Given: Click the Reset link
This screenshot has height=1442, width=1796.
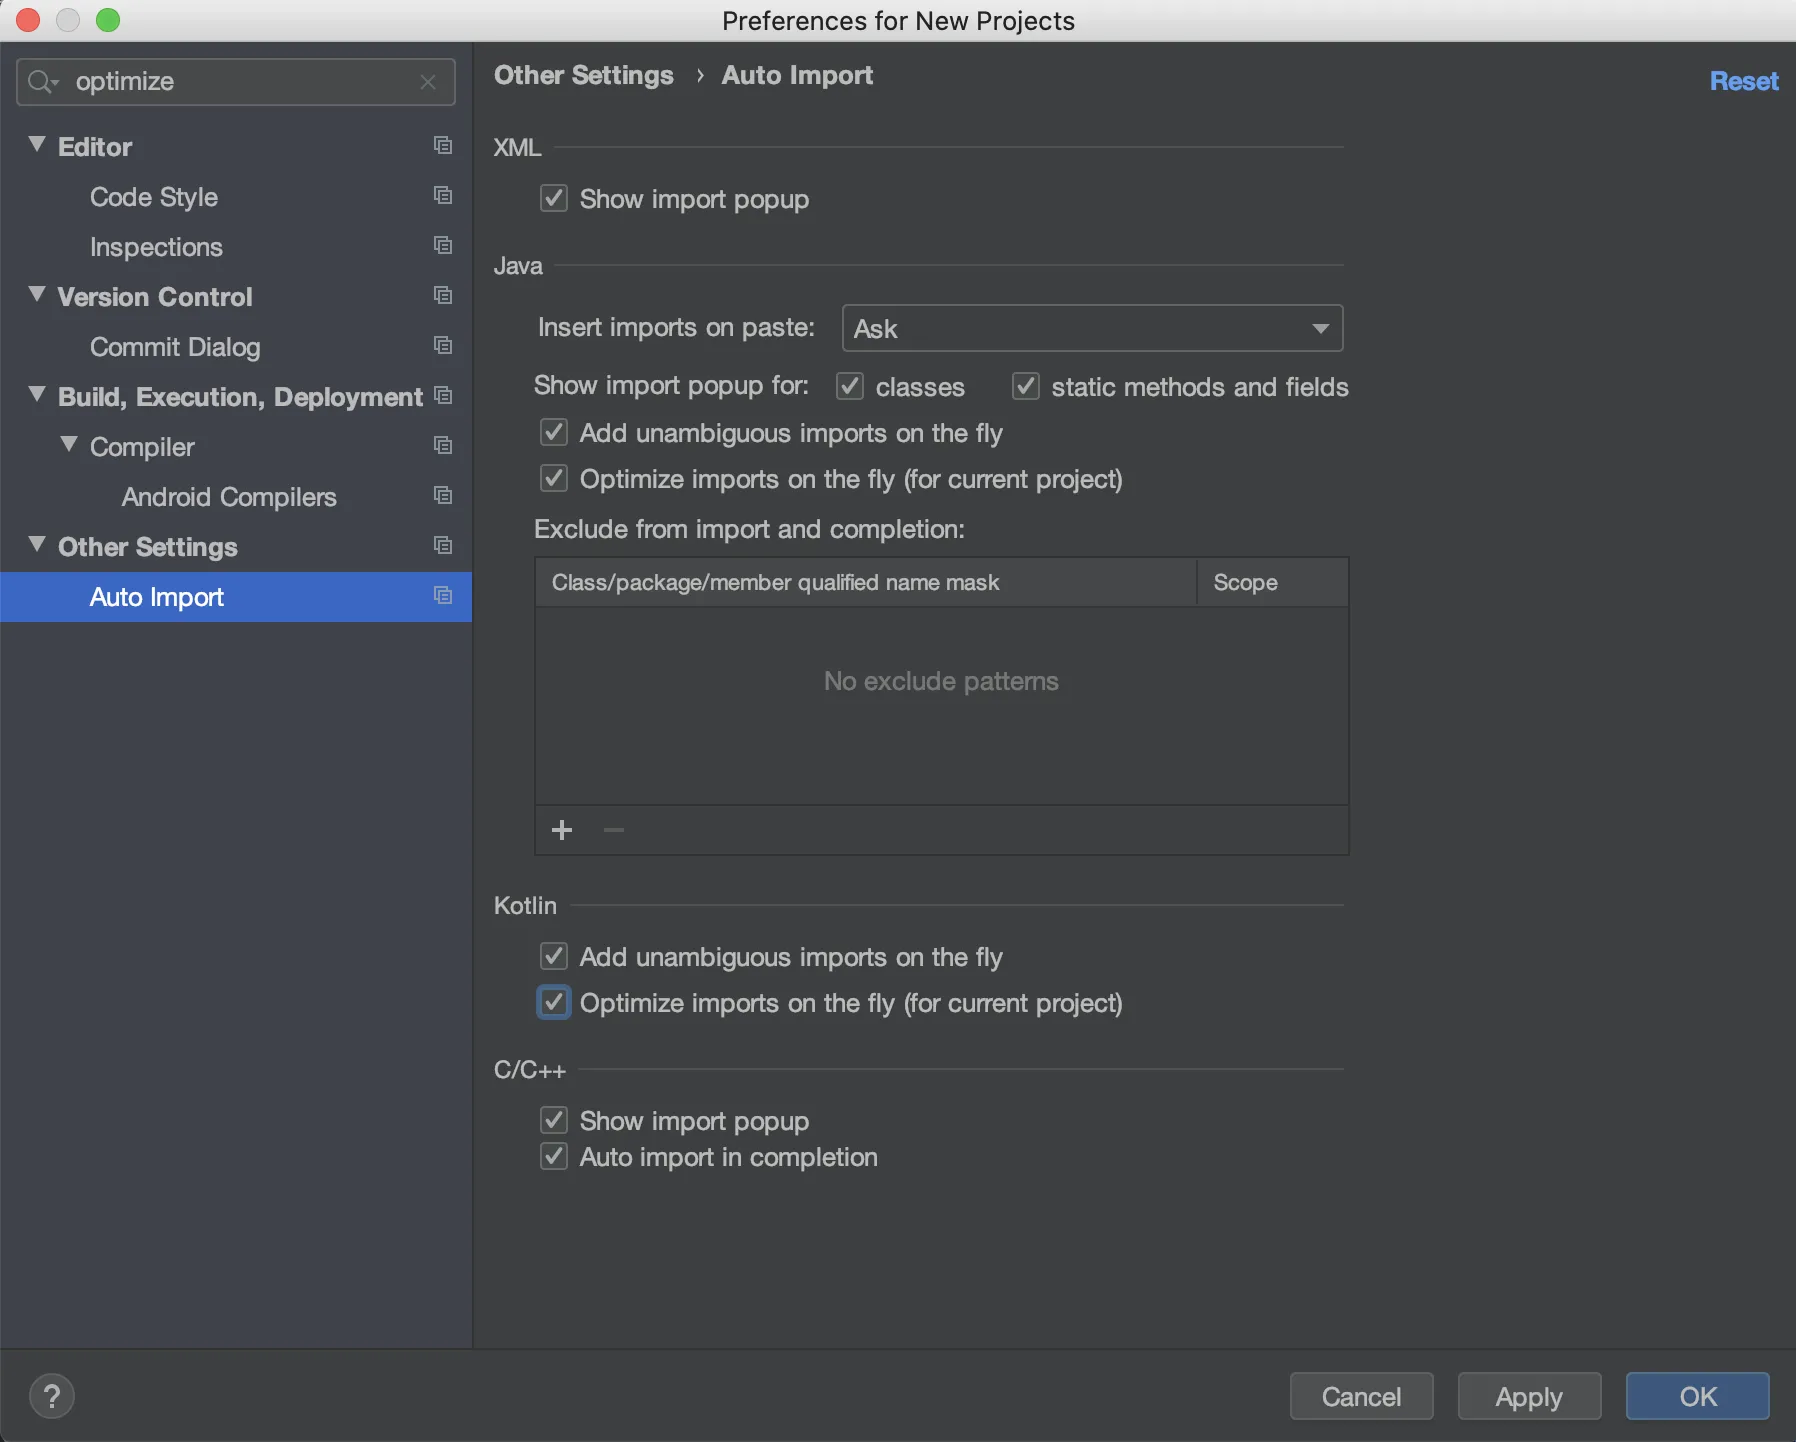Looking at the screenshot, I should (1743, 82).
